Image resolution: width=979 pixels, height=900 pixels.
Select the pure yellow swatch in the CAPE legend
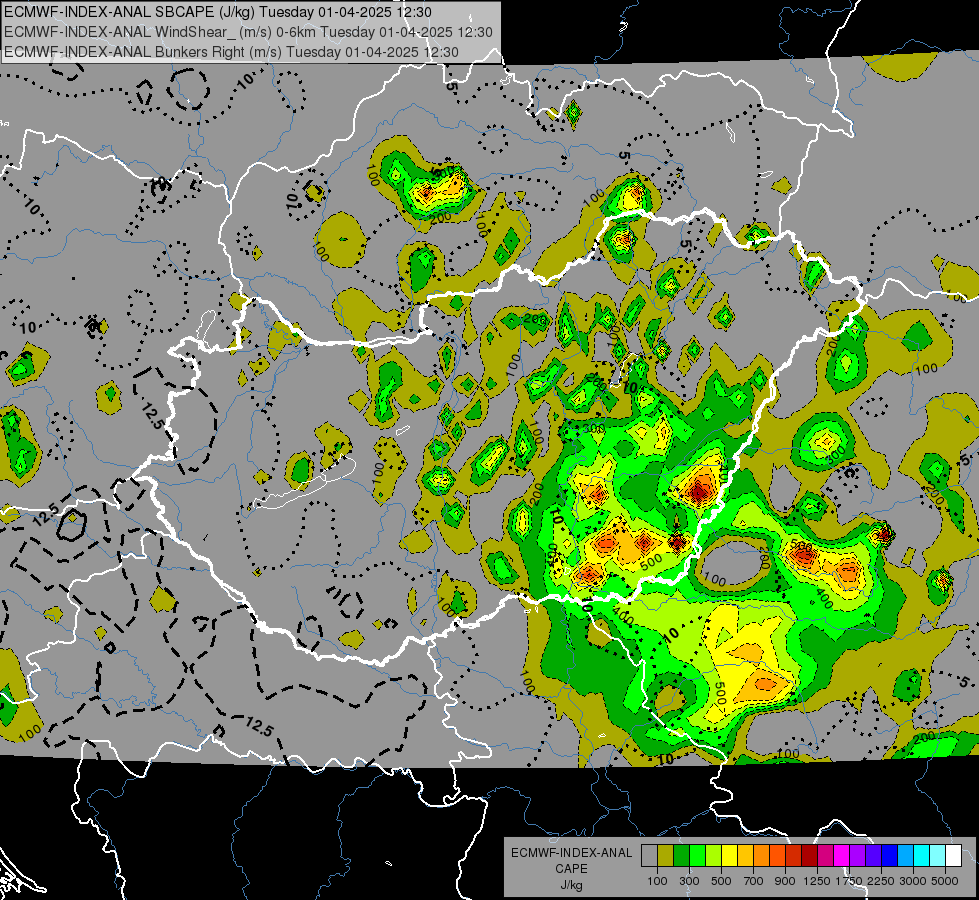(729, 856)
